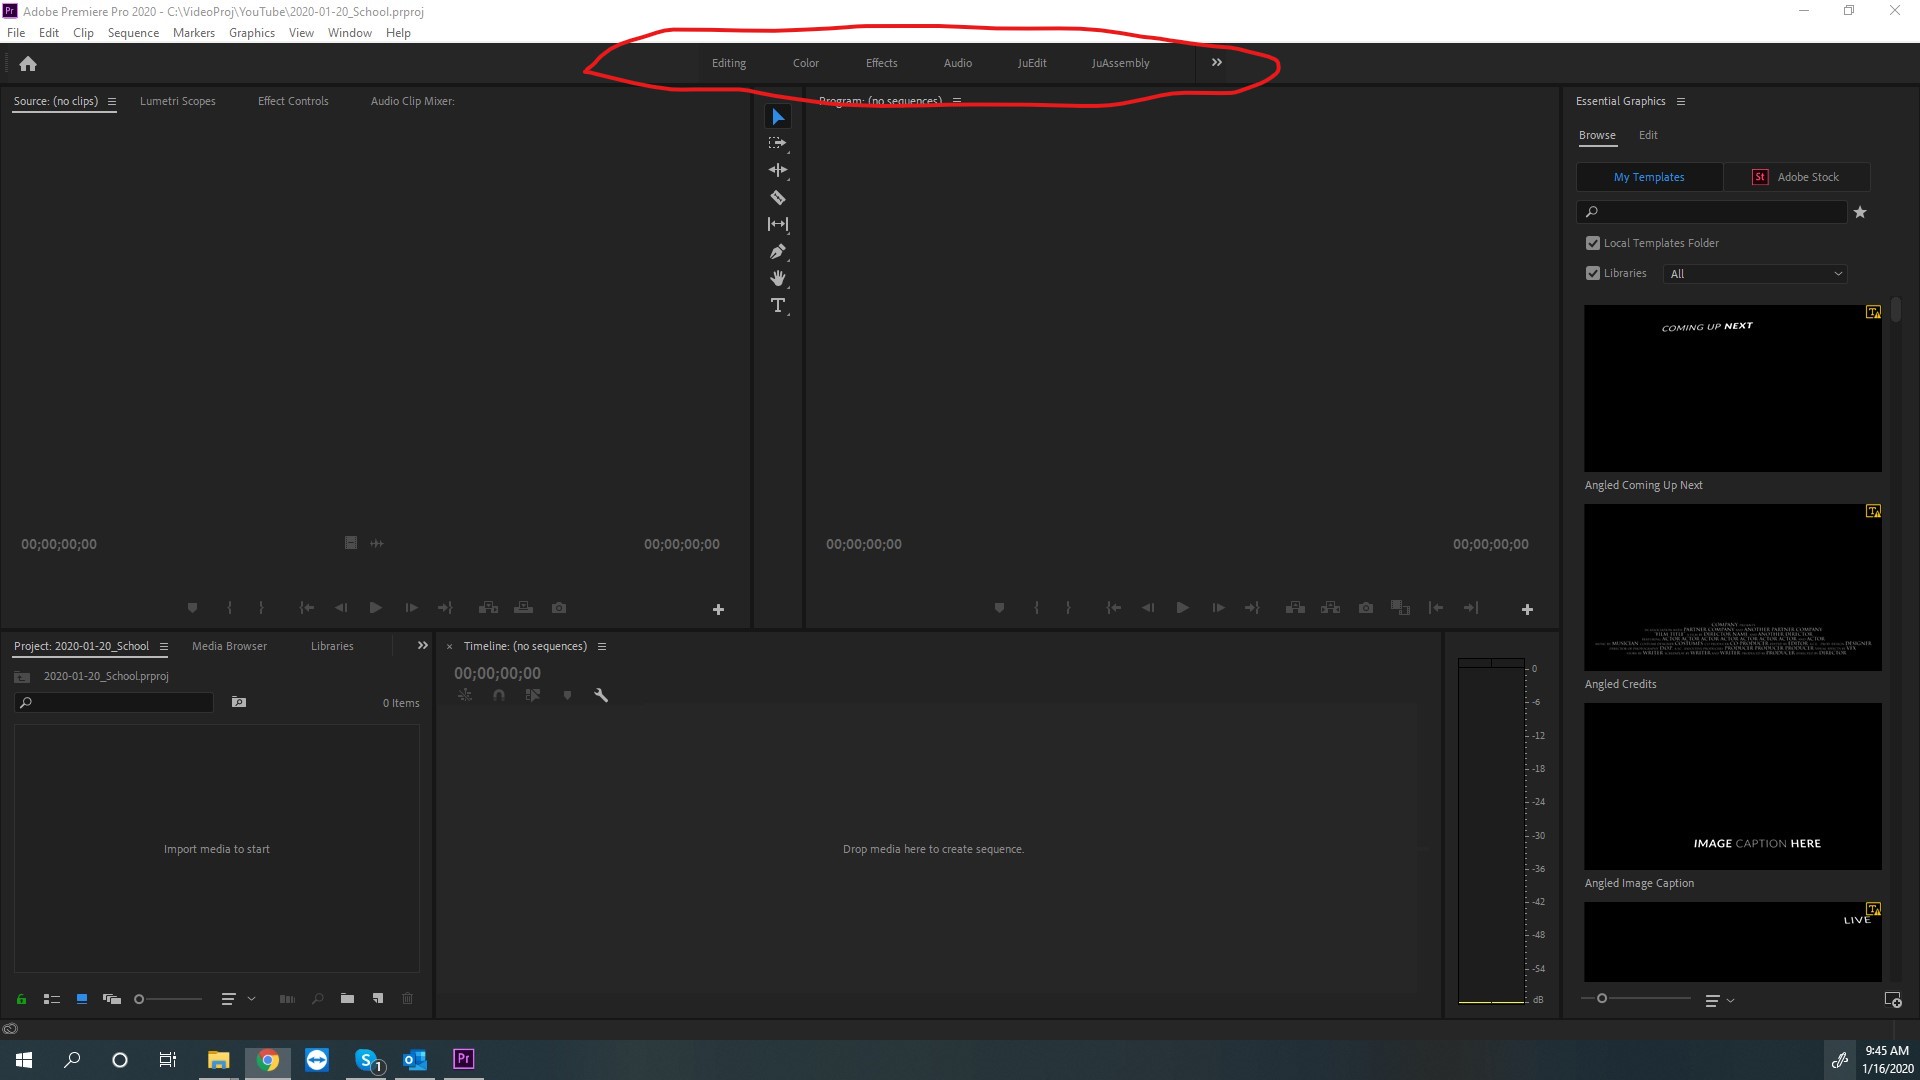Open the Effects workspace
Viewport: 1920px width, 1080px height.
click(881, 62)
